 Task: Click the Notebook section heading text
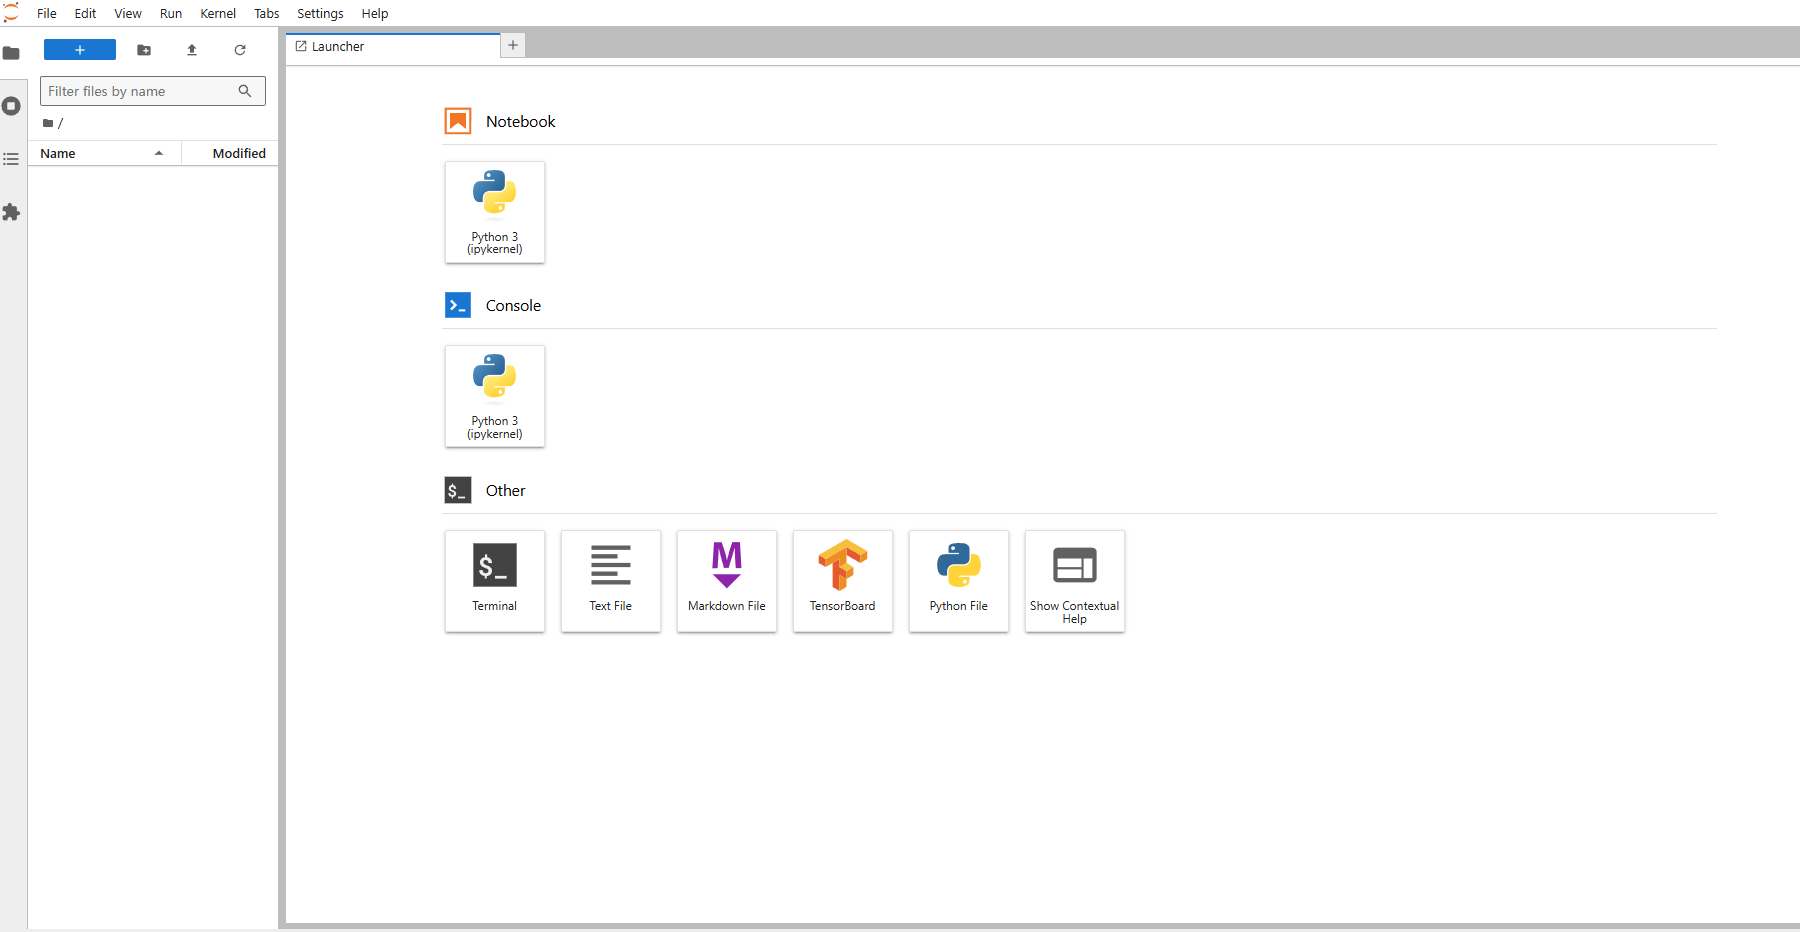(520, 121)
